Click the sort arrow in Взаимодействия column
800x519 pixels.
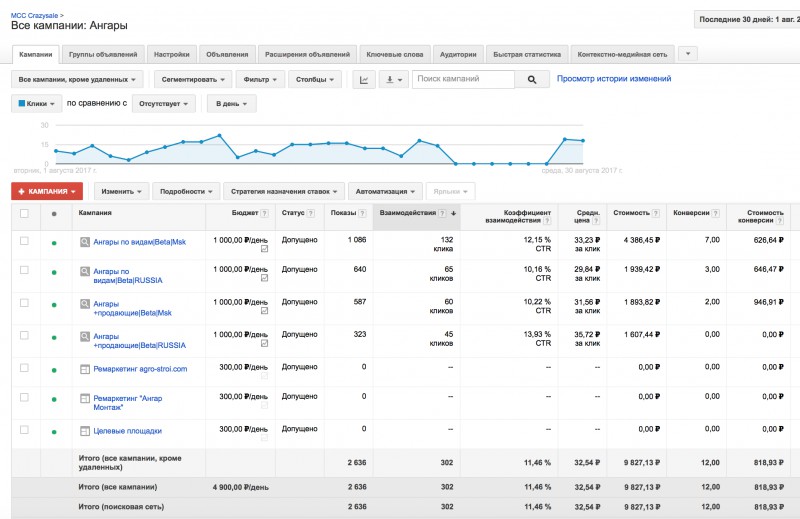coord(453,213)
